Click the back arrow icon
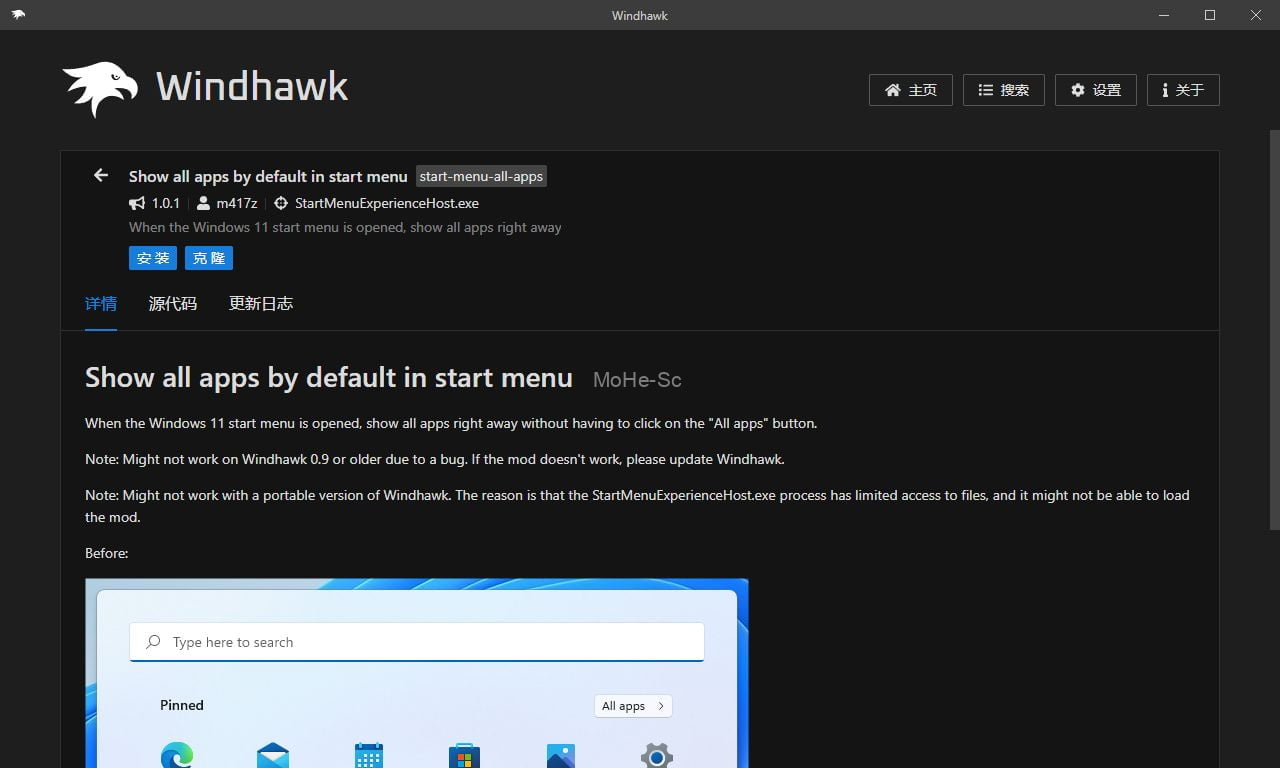Viewport: 1280px width, 768px height. tap(101, 176)
